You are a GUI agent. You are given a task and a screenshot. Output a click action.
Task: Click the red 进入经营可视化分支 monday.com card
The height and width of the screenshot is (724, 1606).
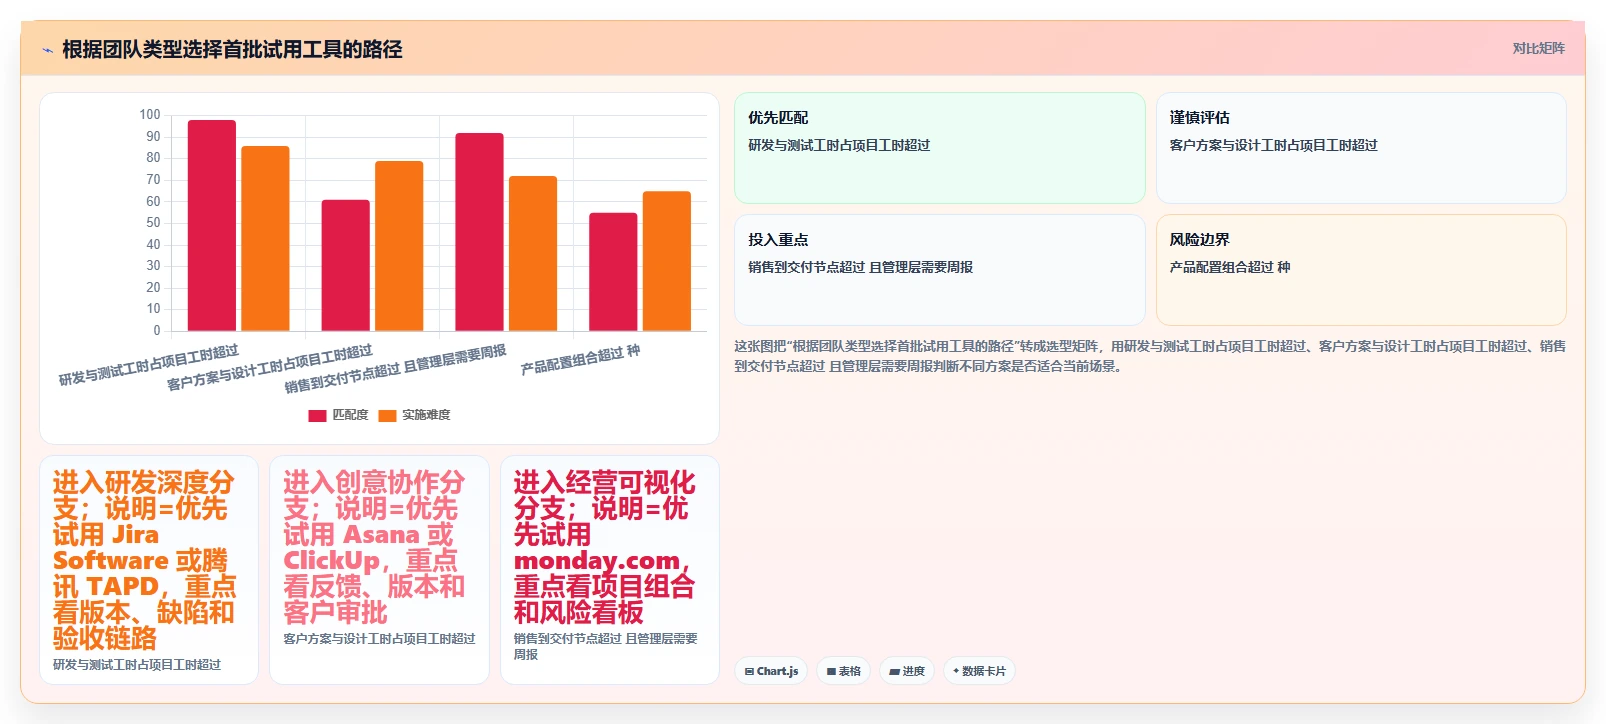(610, 570)
